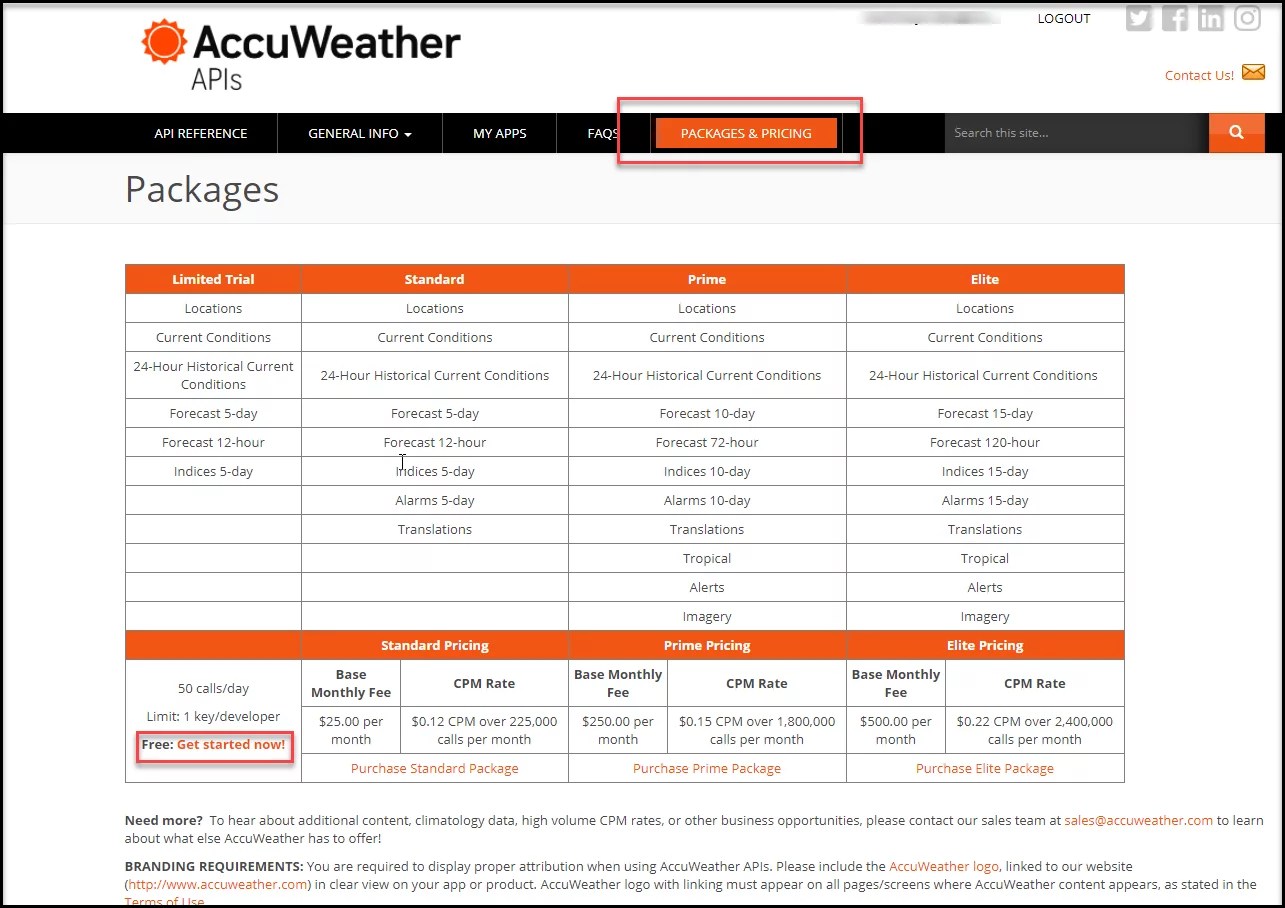Click the AccuWeather APIs logo
The image size is (1285, 908).
[301, 55]
